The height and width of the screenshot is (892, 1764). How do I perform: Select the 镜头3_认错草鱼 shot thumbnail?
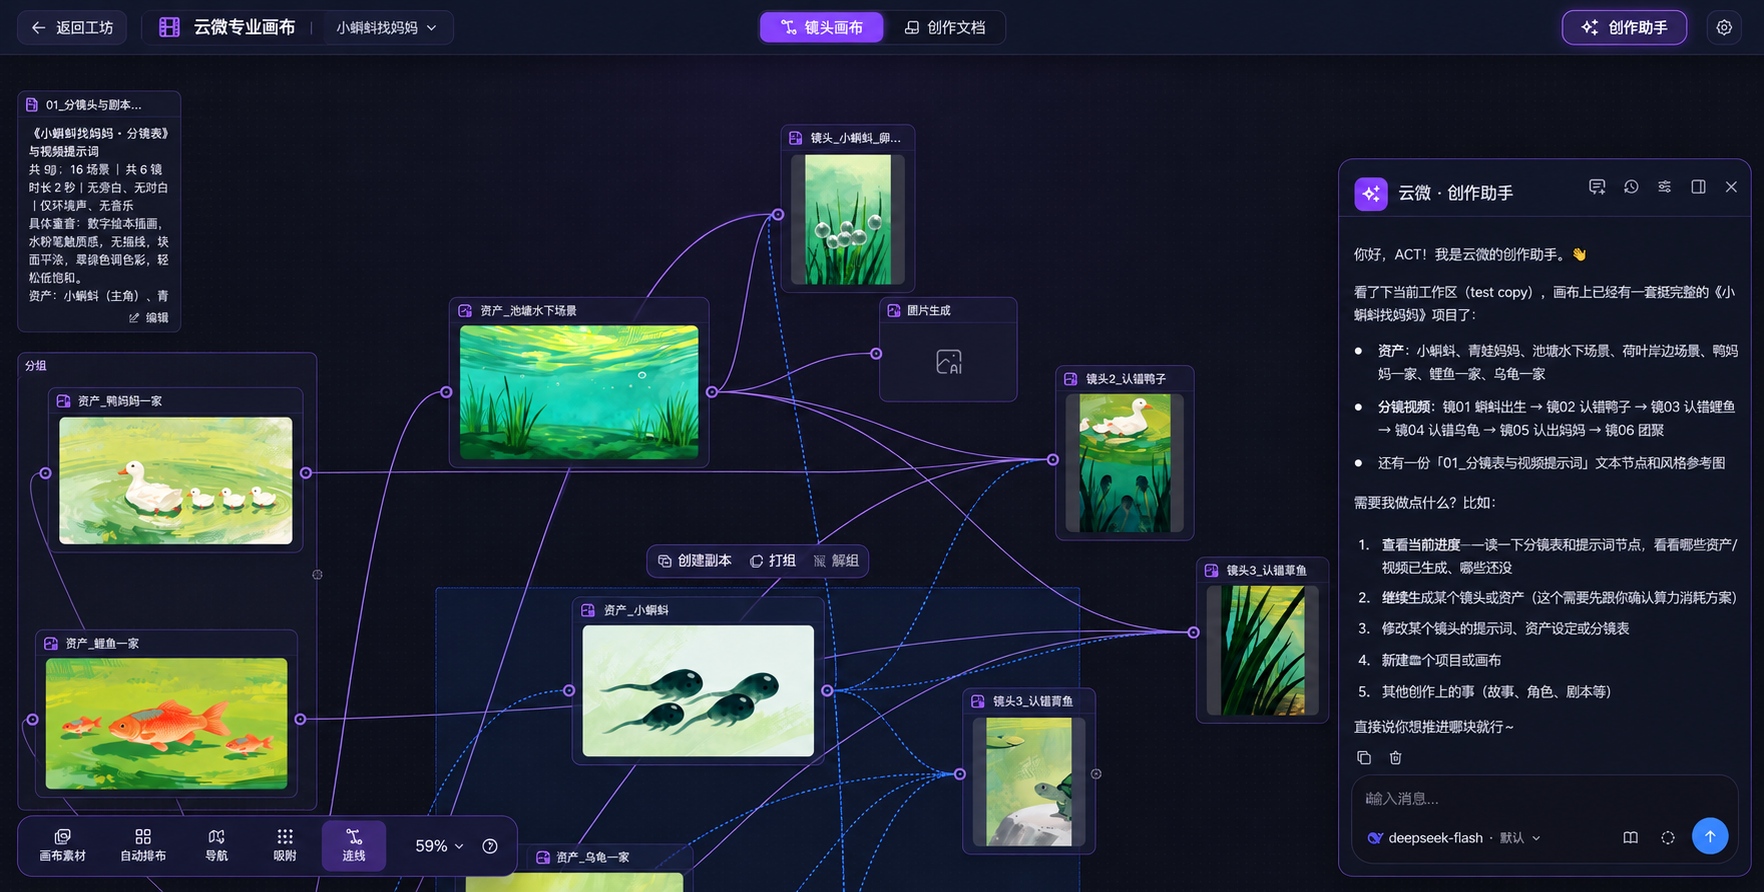tap(1262, 651)
